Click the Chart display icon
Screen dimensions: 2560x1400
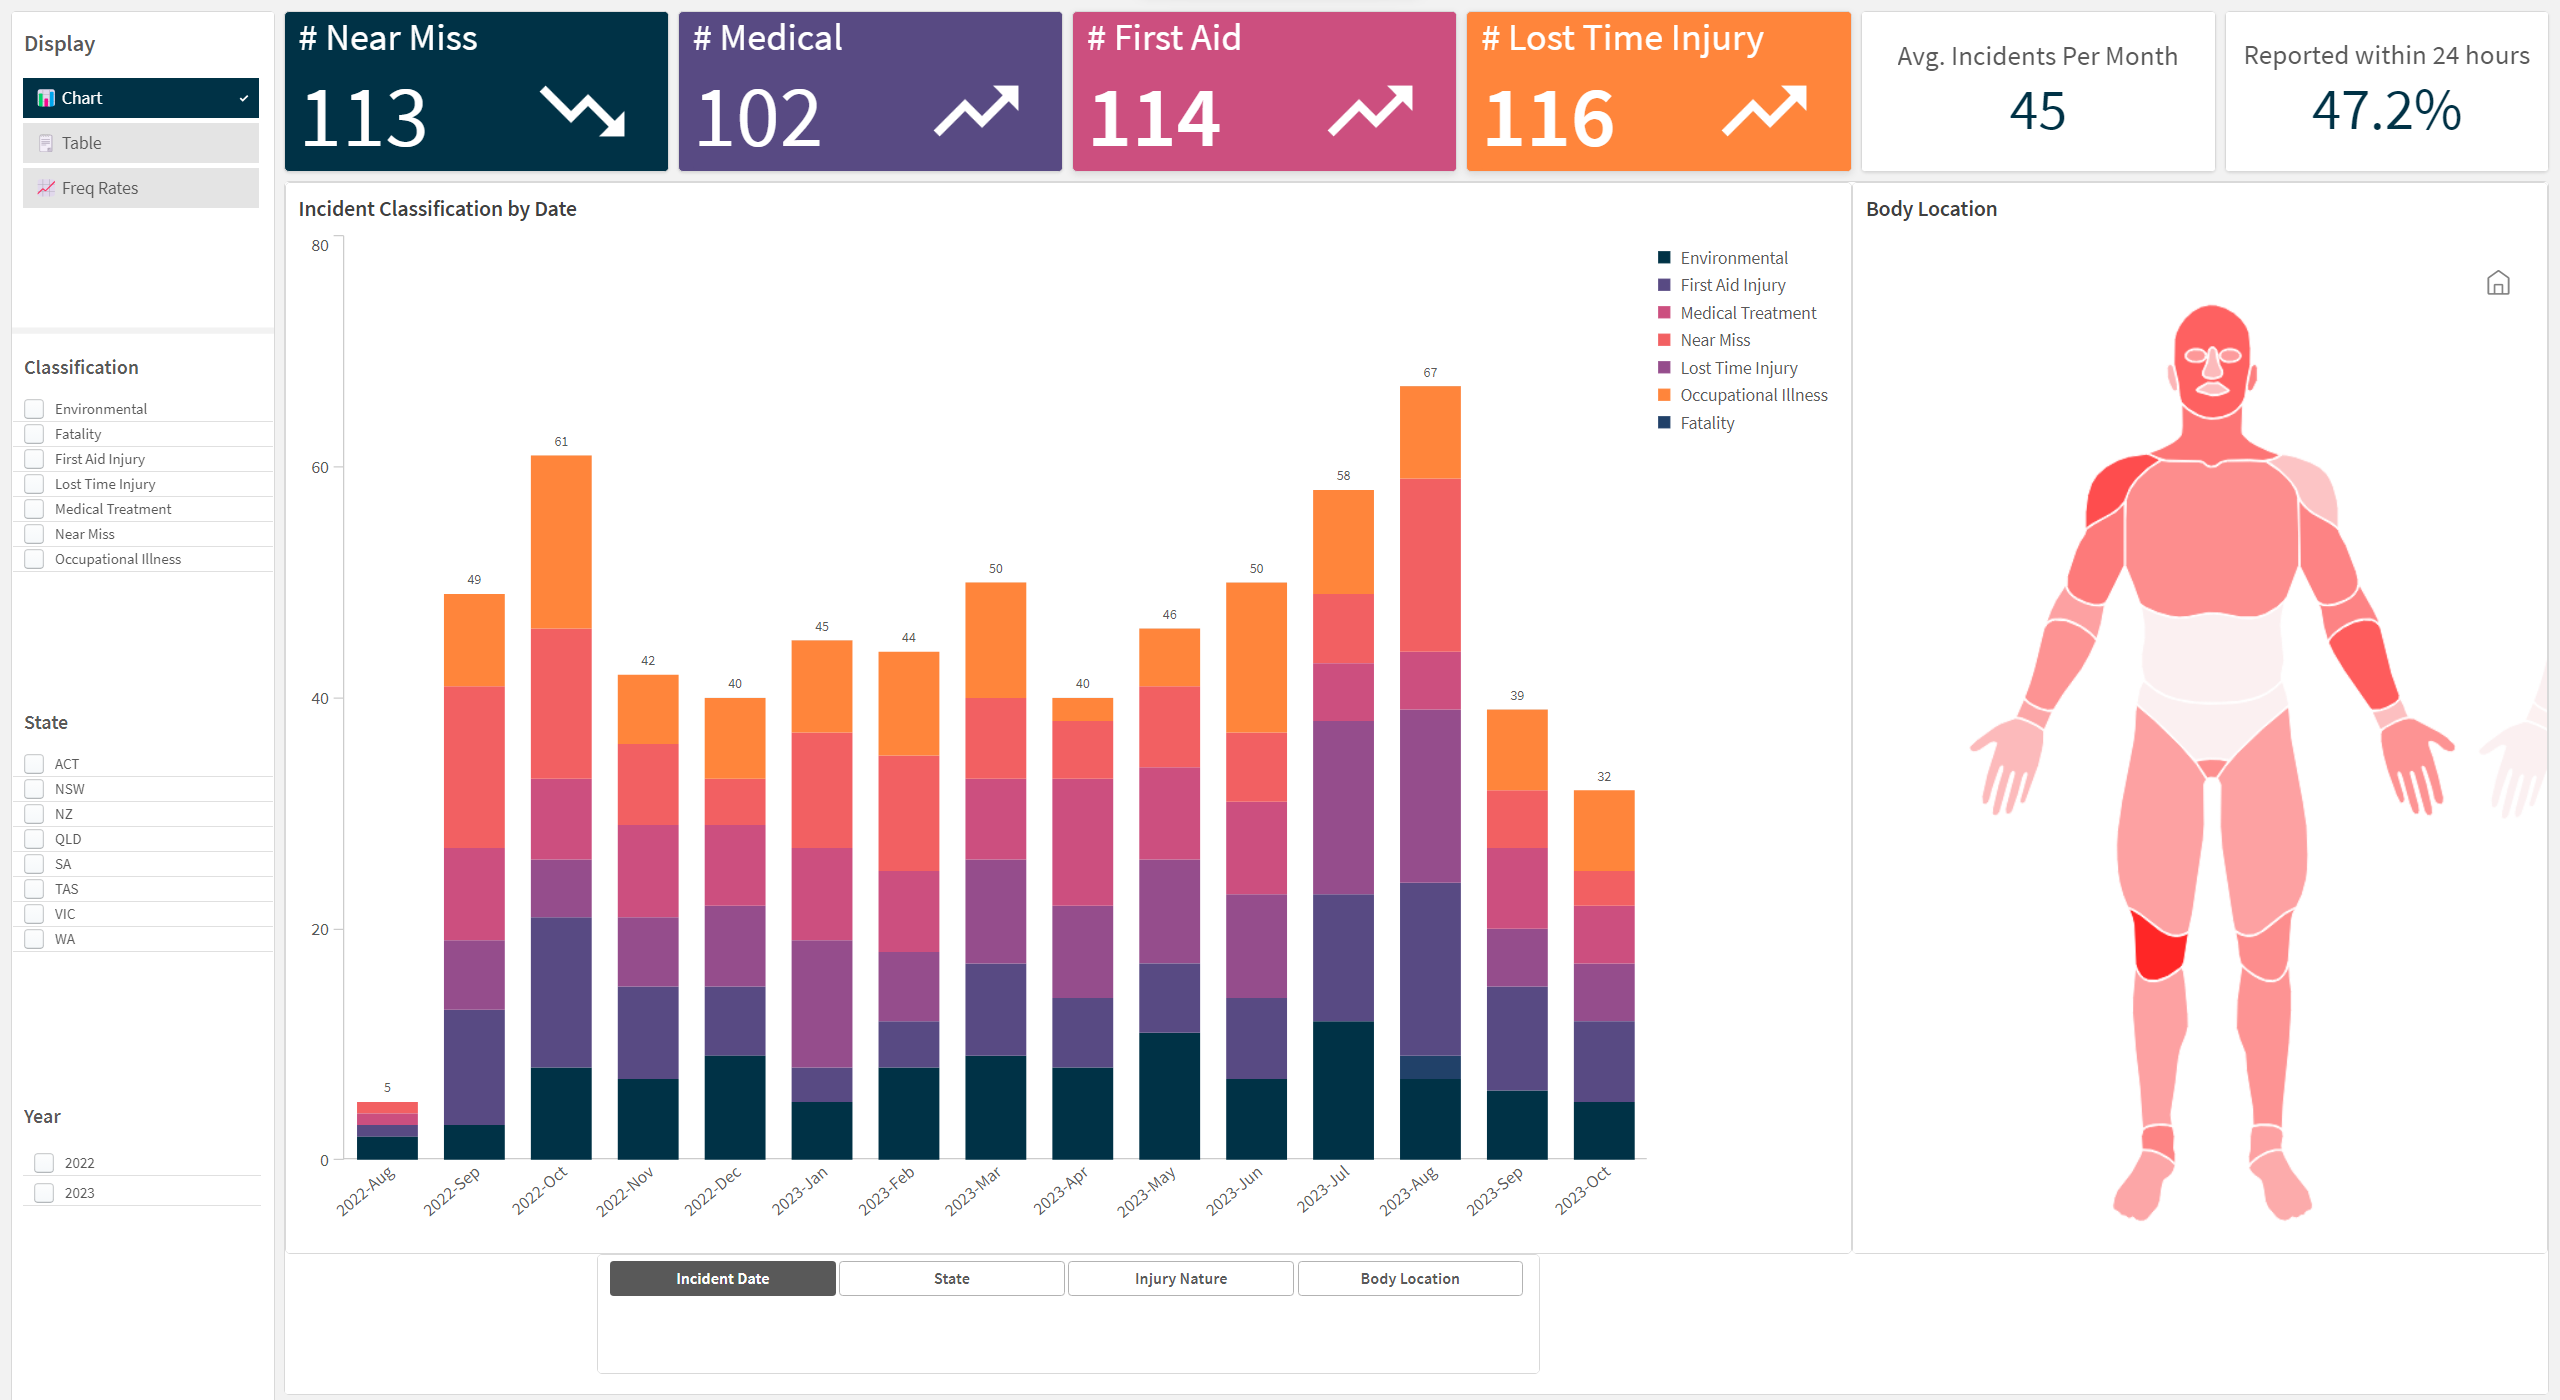[x=46, y=98]
